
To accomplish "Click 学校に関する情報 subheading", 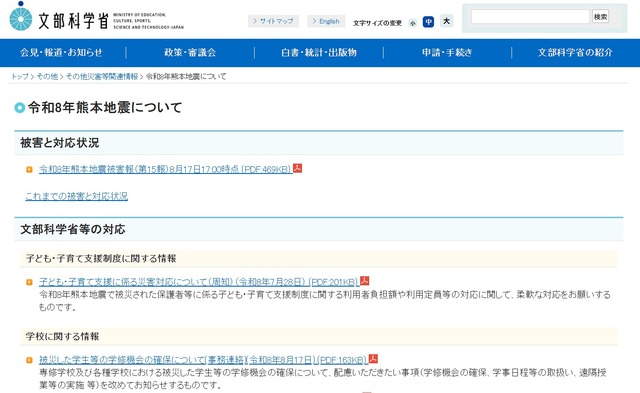I will pyautogui.click(x=62, y=336).
